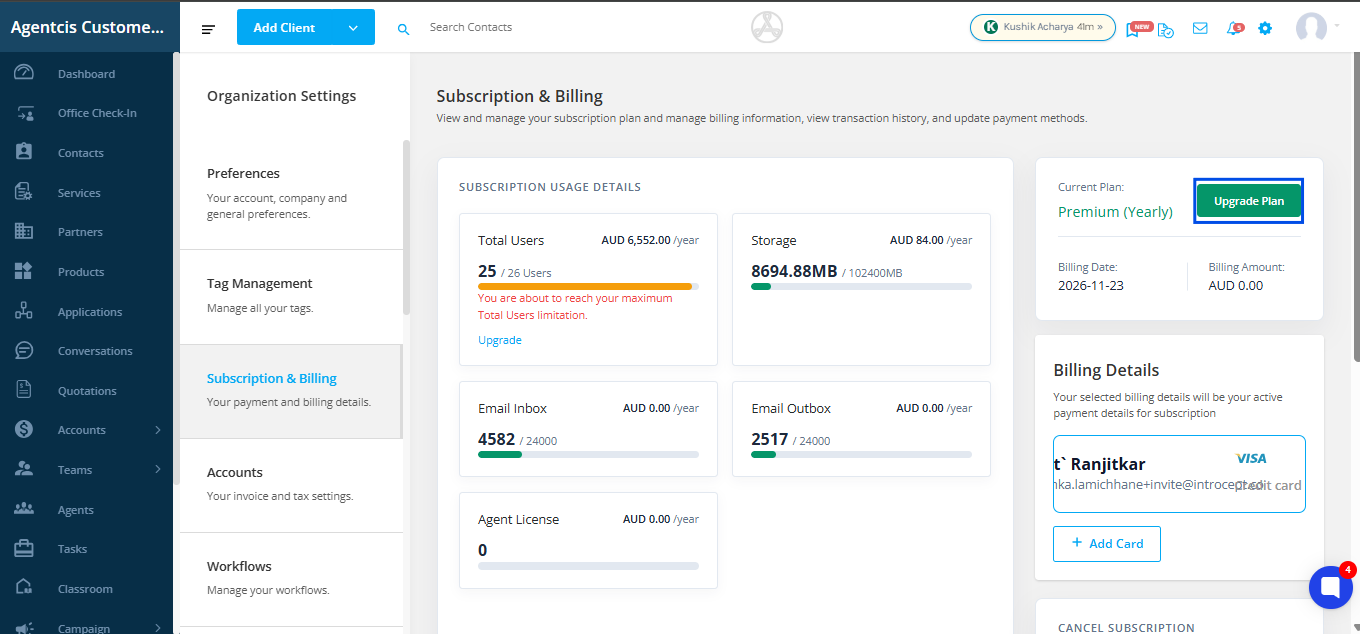Open the chat support bubble
The width and height of the screenshot is (1360, 634).
[1330, 588]
